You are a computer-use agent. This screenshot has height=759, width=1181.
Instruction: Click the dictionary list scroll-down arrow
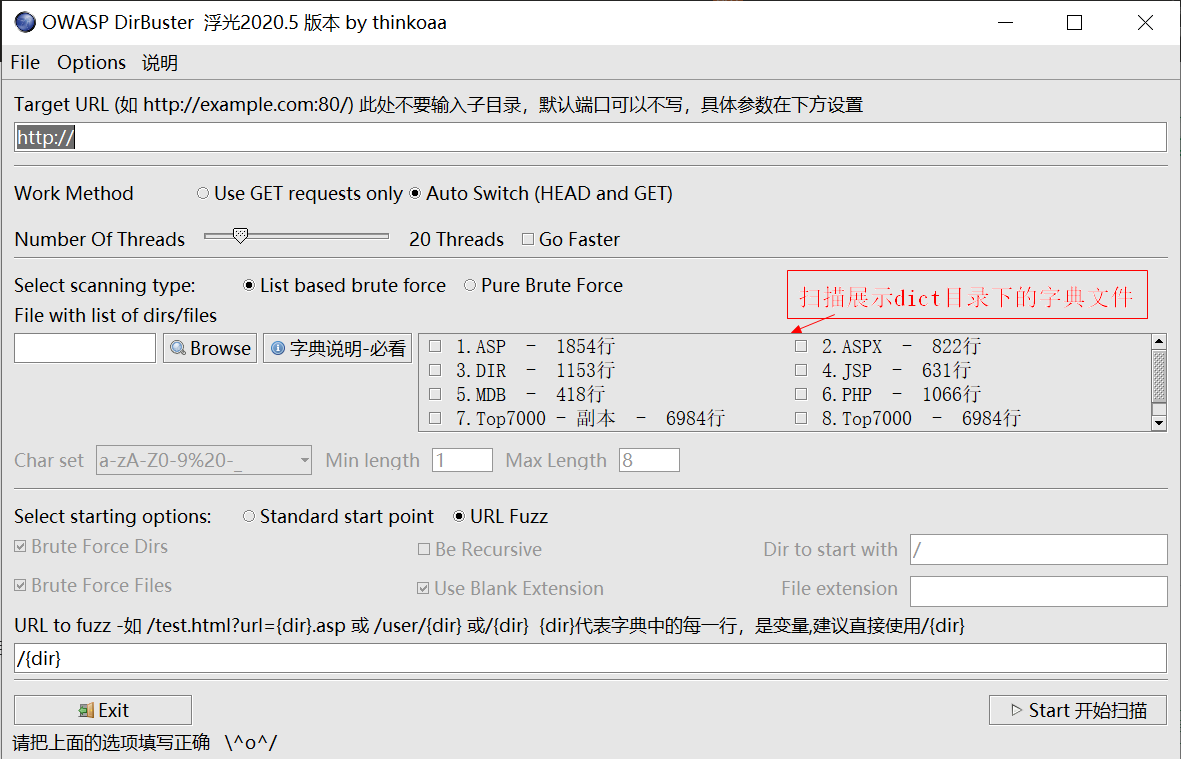1159,423
